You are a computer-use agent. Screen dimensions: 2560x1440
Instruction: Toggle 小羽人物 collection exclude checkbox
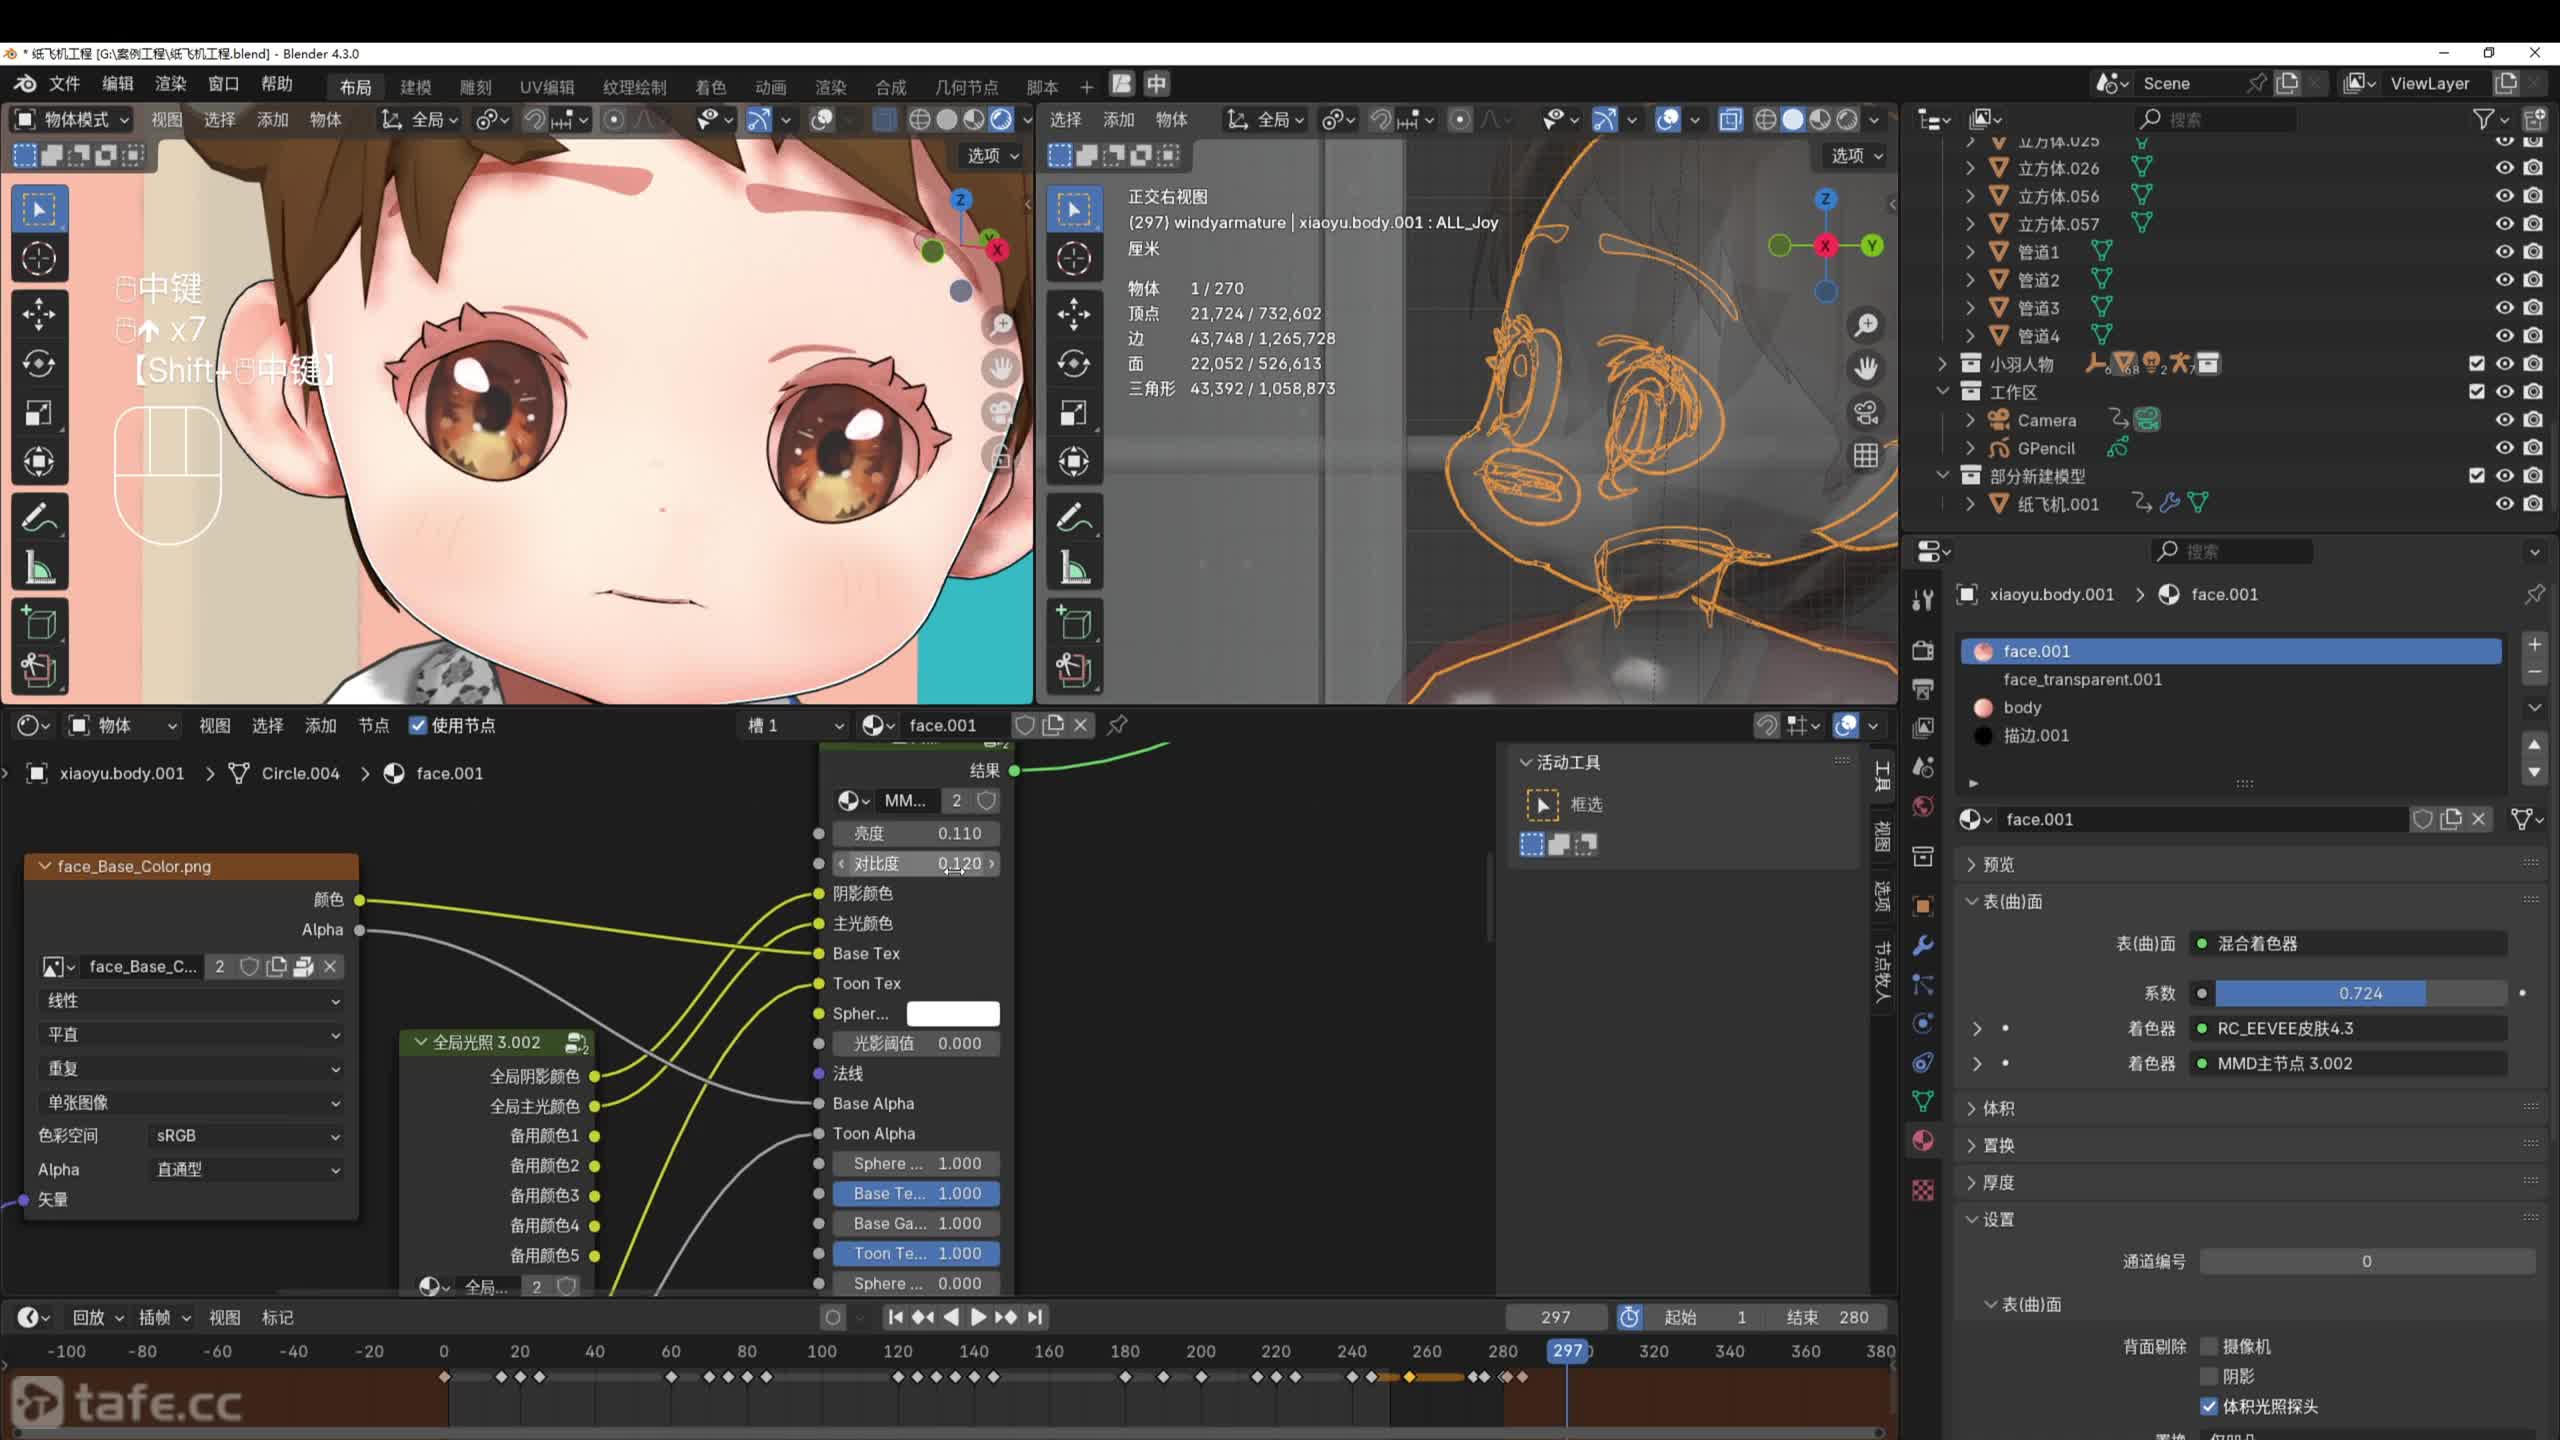[2476, 363]
